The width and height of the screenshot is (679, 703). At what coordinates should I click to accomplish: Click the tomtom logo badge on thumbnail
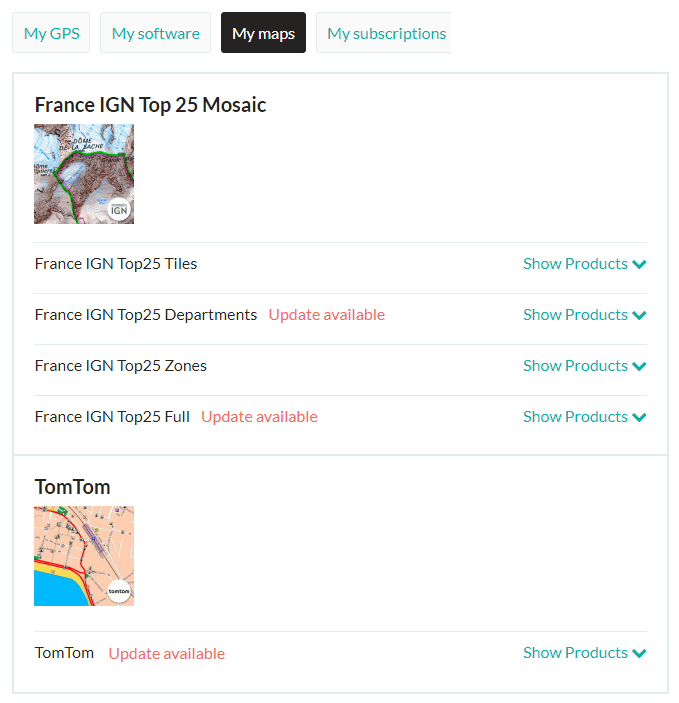[119, 591]
